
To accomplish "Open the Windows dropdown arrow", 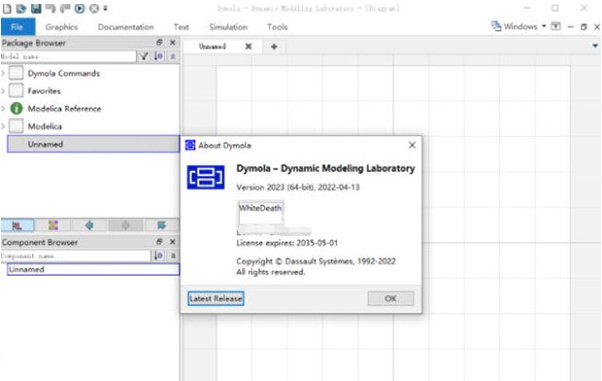I will pyautogui.click(x=544, y=26).
